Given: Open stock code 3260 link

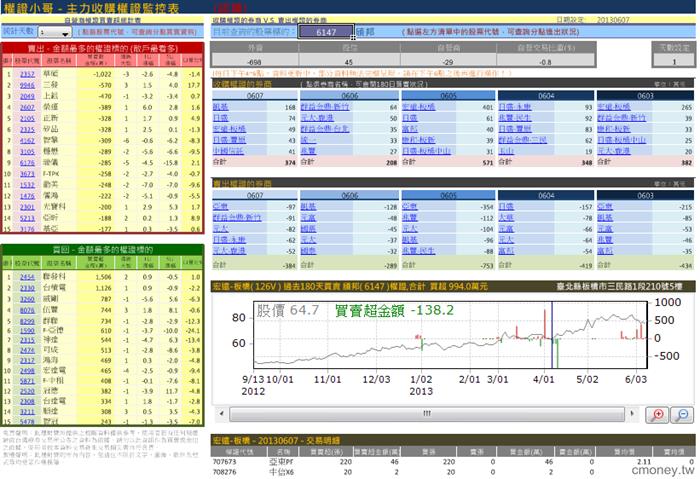Looking at the screenshot, I should point(27,299).
